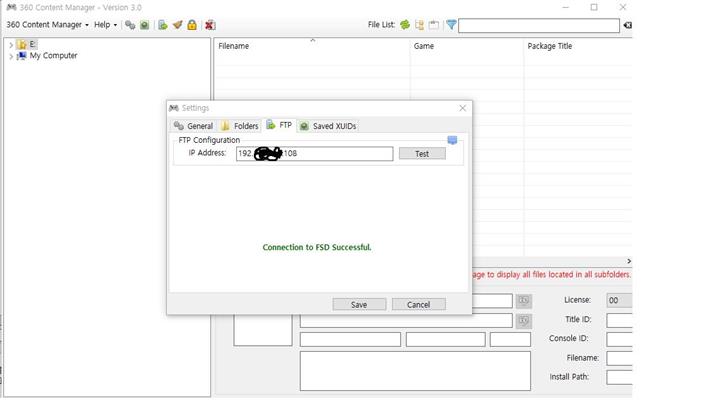Click the blue funnel filter icon
Image resolution: width=727 pixels, height=409 pixels.
[451, 25]
